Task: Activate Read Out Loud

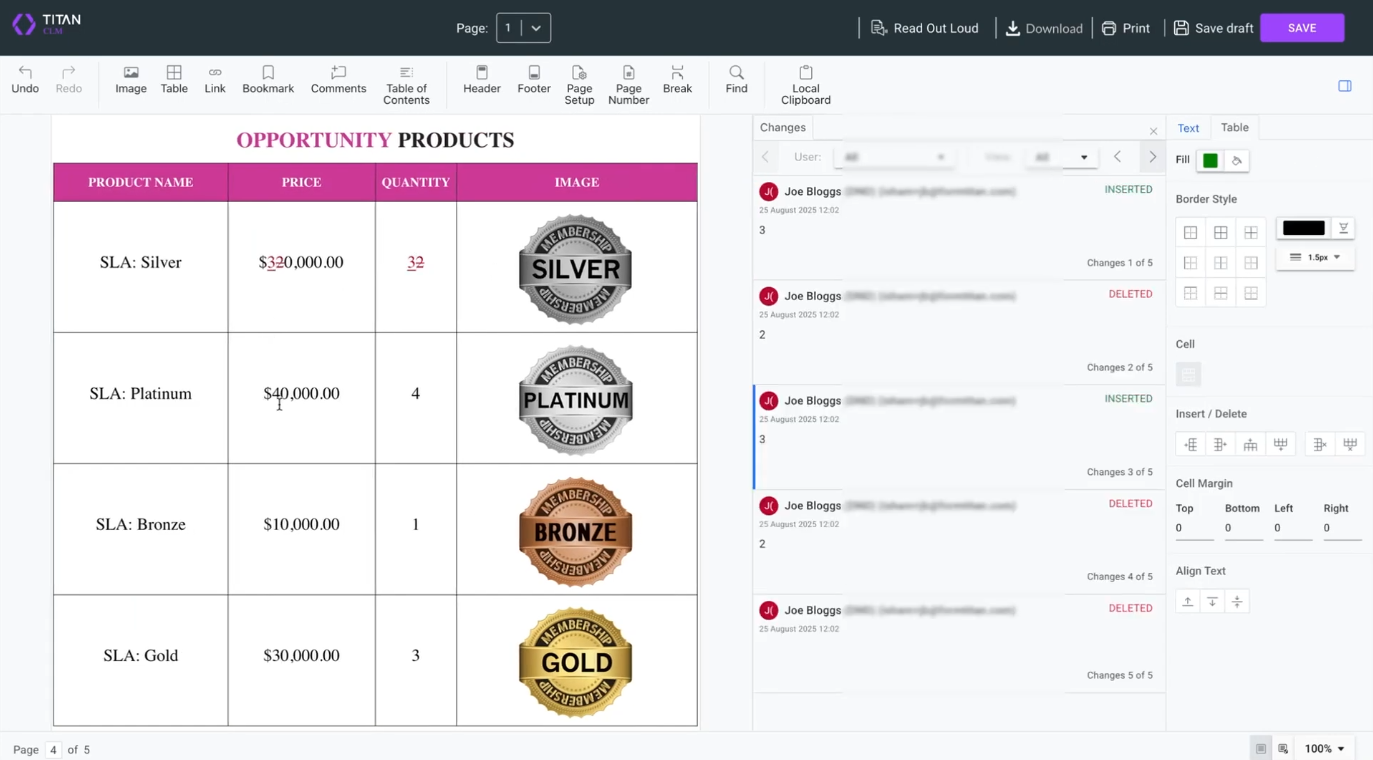Action: point(924,28)
